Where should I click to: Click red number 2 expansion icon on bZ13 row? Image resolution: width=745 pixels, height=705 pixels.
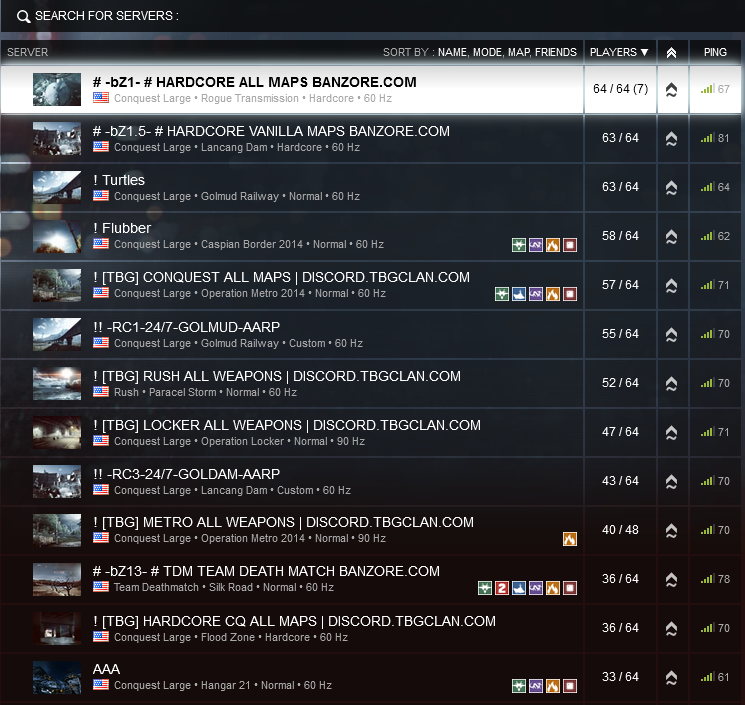pyautogui.click(x=502, y=588)
